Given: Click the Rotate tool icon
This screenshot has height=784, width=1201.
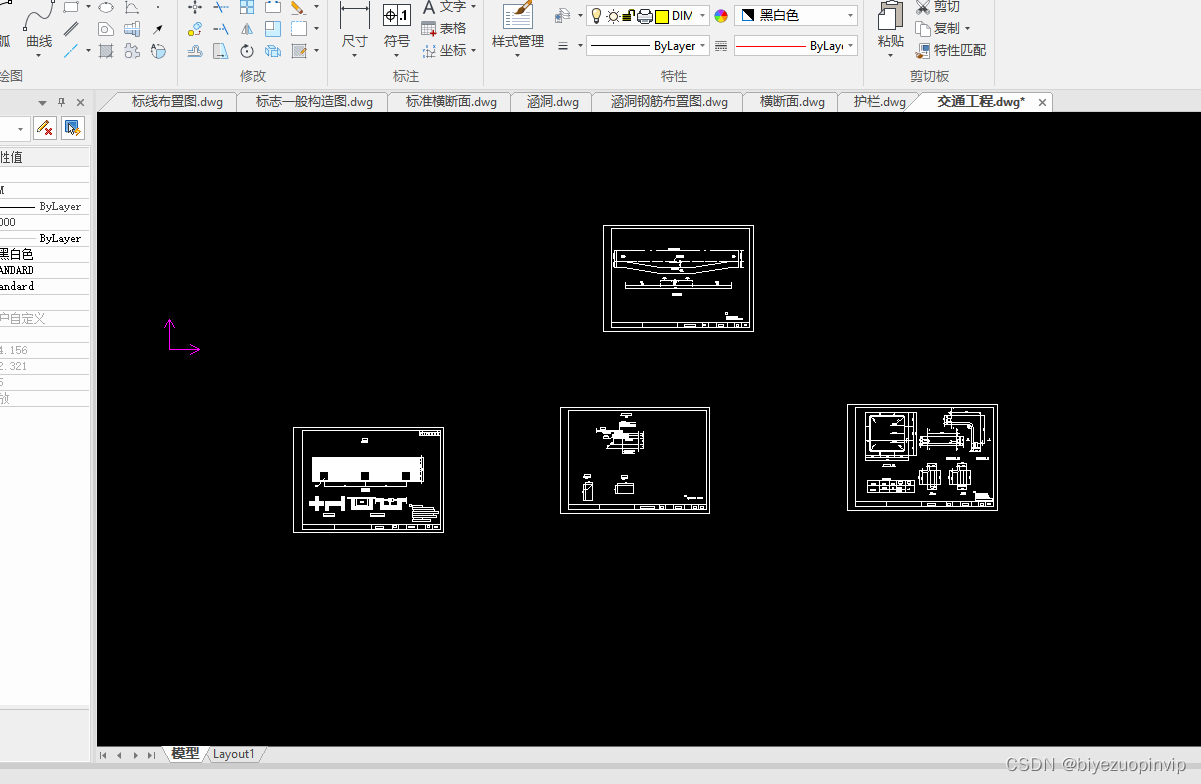Looking at the screenshot, I should pos(247,51).
